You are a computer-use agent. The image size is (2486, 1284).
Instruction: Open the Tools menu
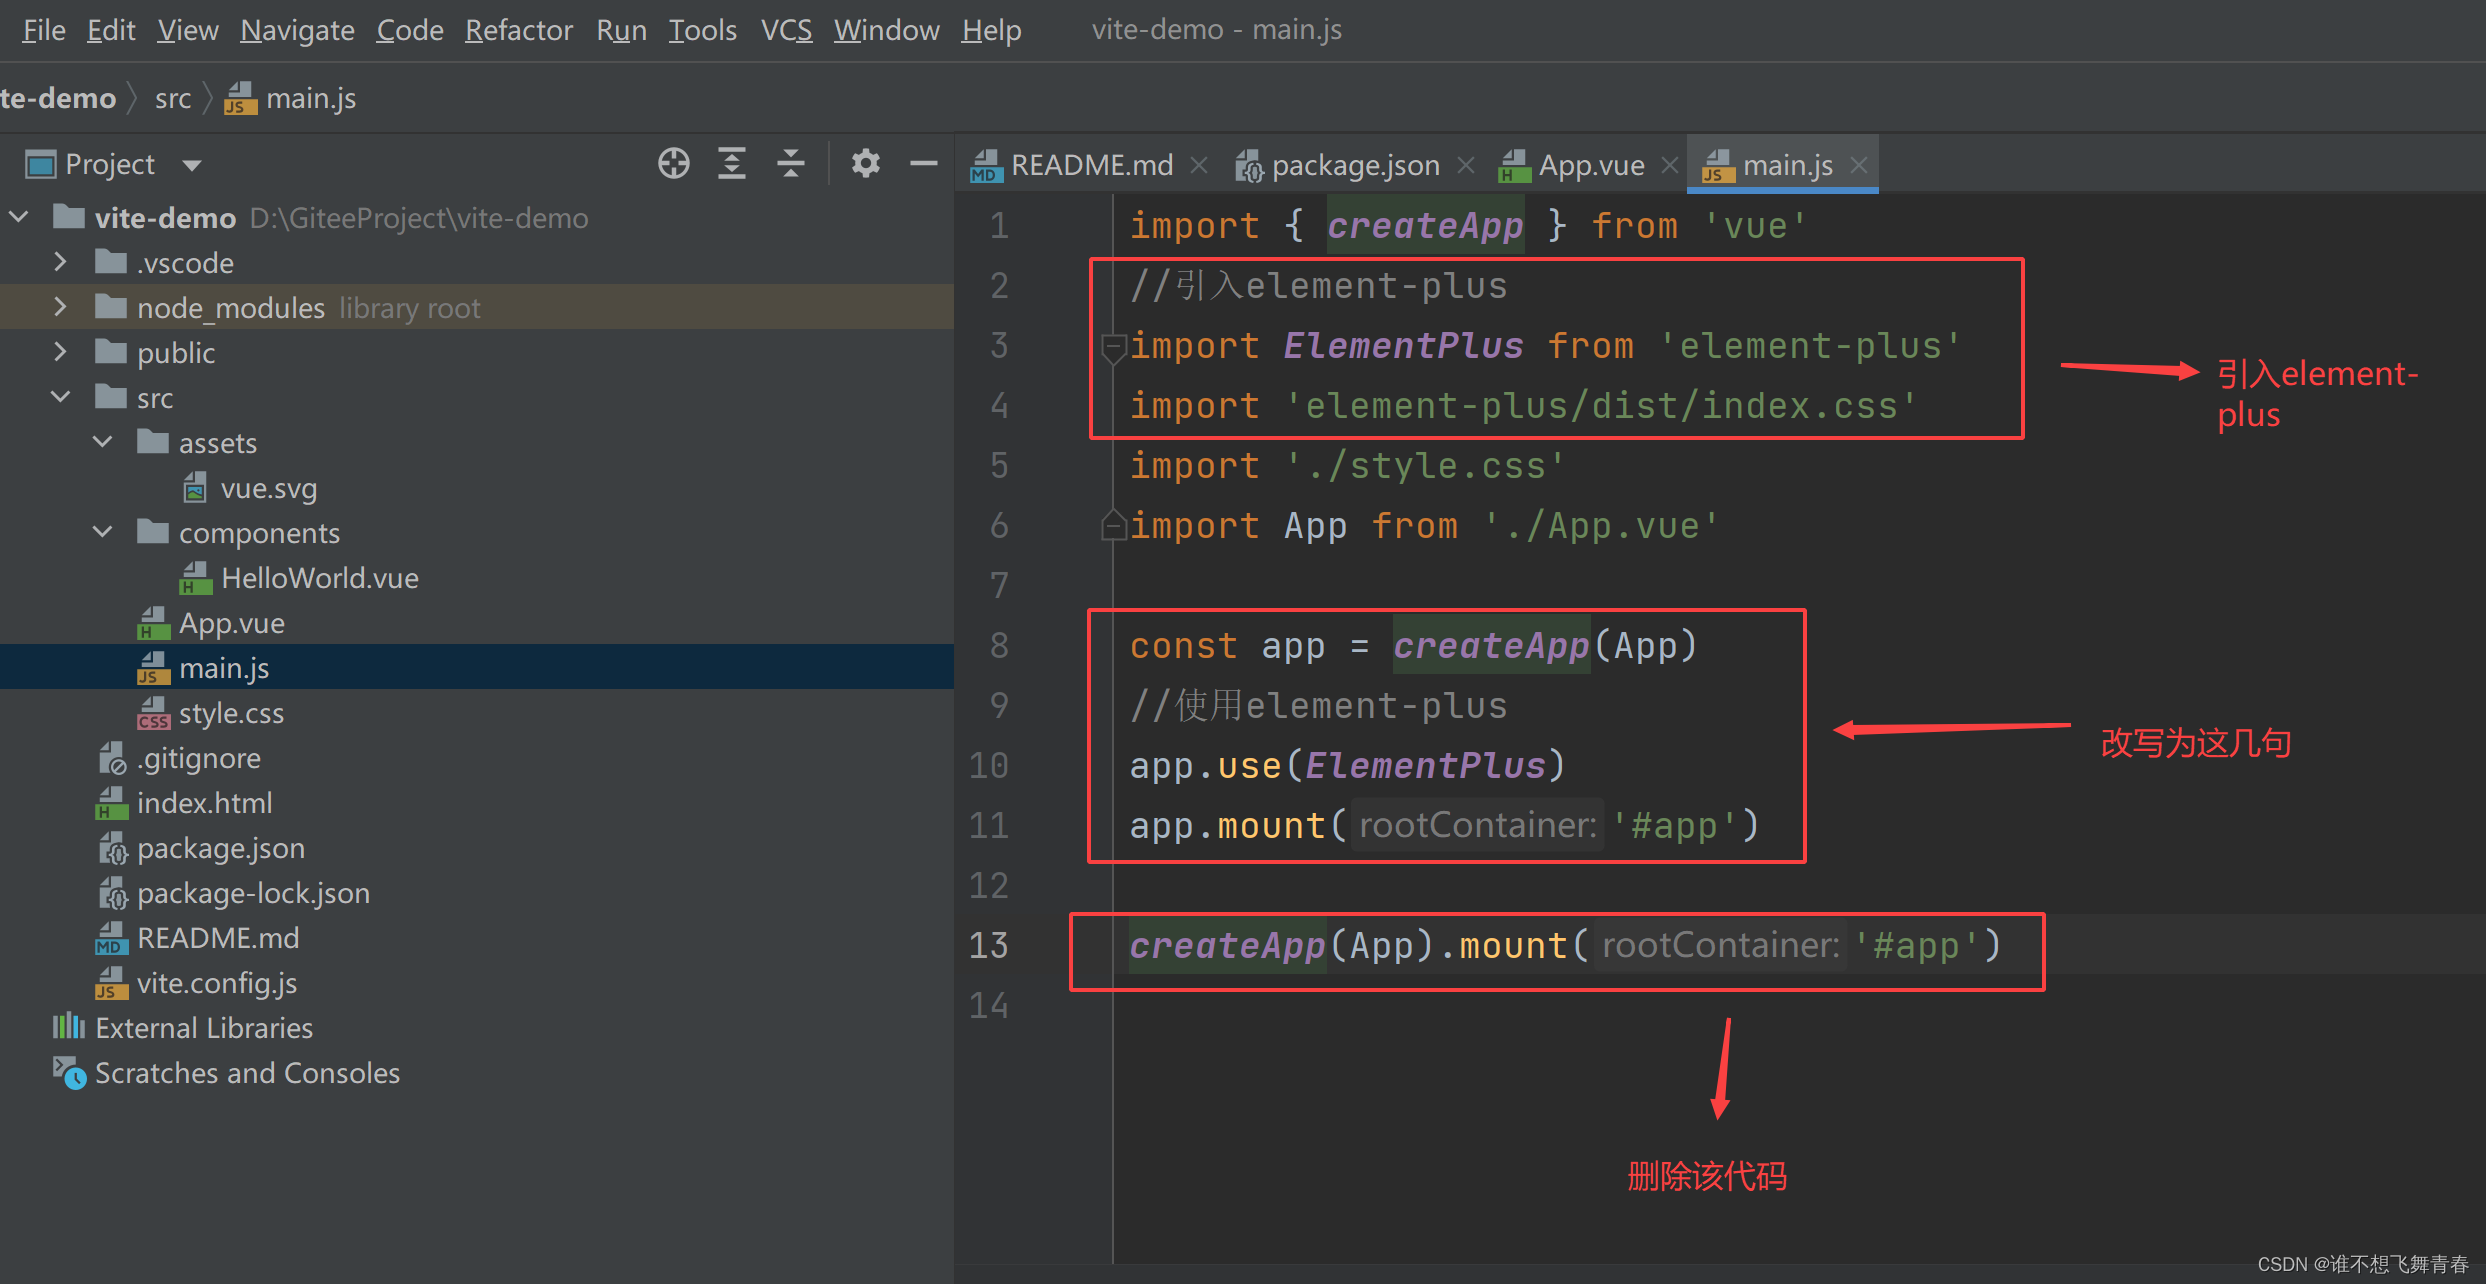(x=702, y=30)
